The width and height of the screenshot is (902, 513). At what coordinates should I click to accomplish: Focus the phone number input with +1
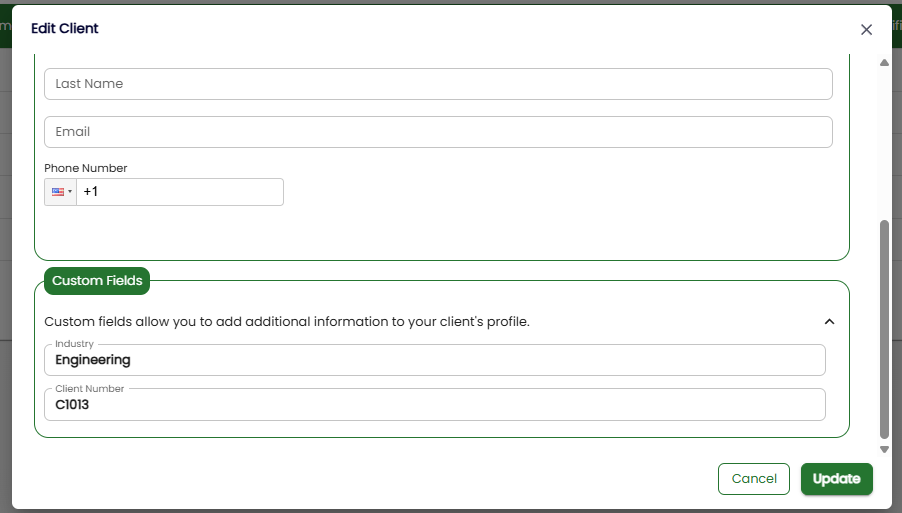180,192
